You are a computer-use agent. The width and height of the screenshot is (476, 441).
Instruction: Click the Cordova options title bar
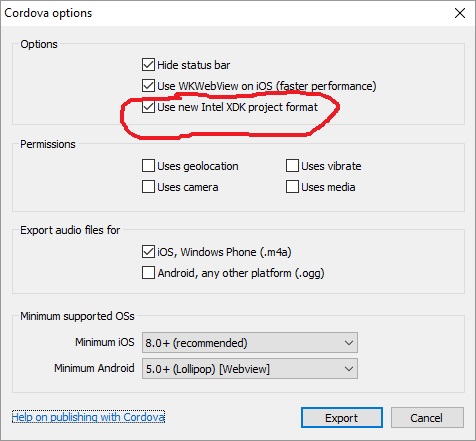pyautogui.click(x=227, y=13)
